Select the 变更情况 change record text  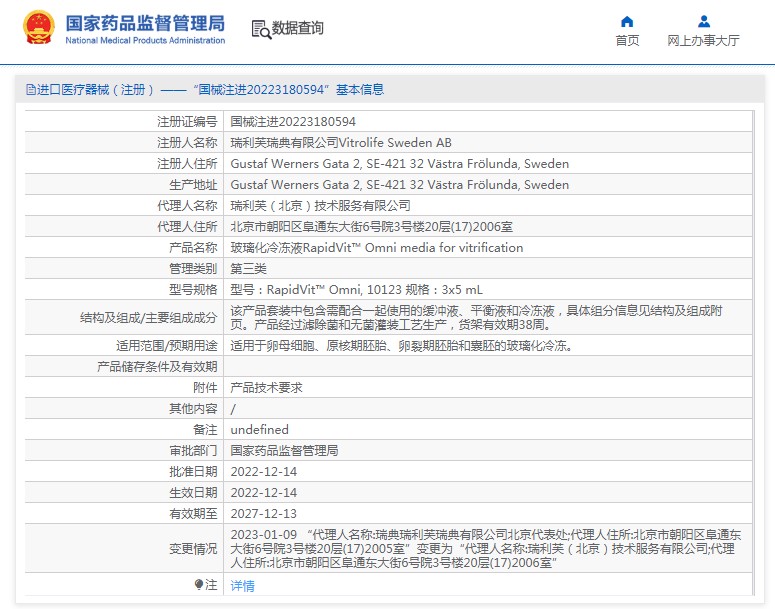coord(486,548)
